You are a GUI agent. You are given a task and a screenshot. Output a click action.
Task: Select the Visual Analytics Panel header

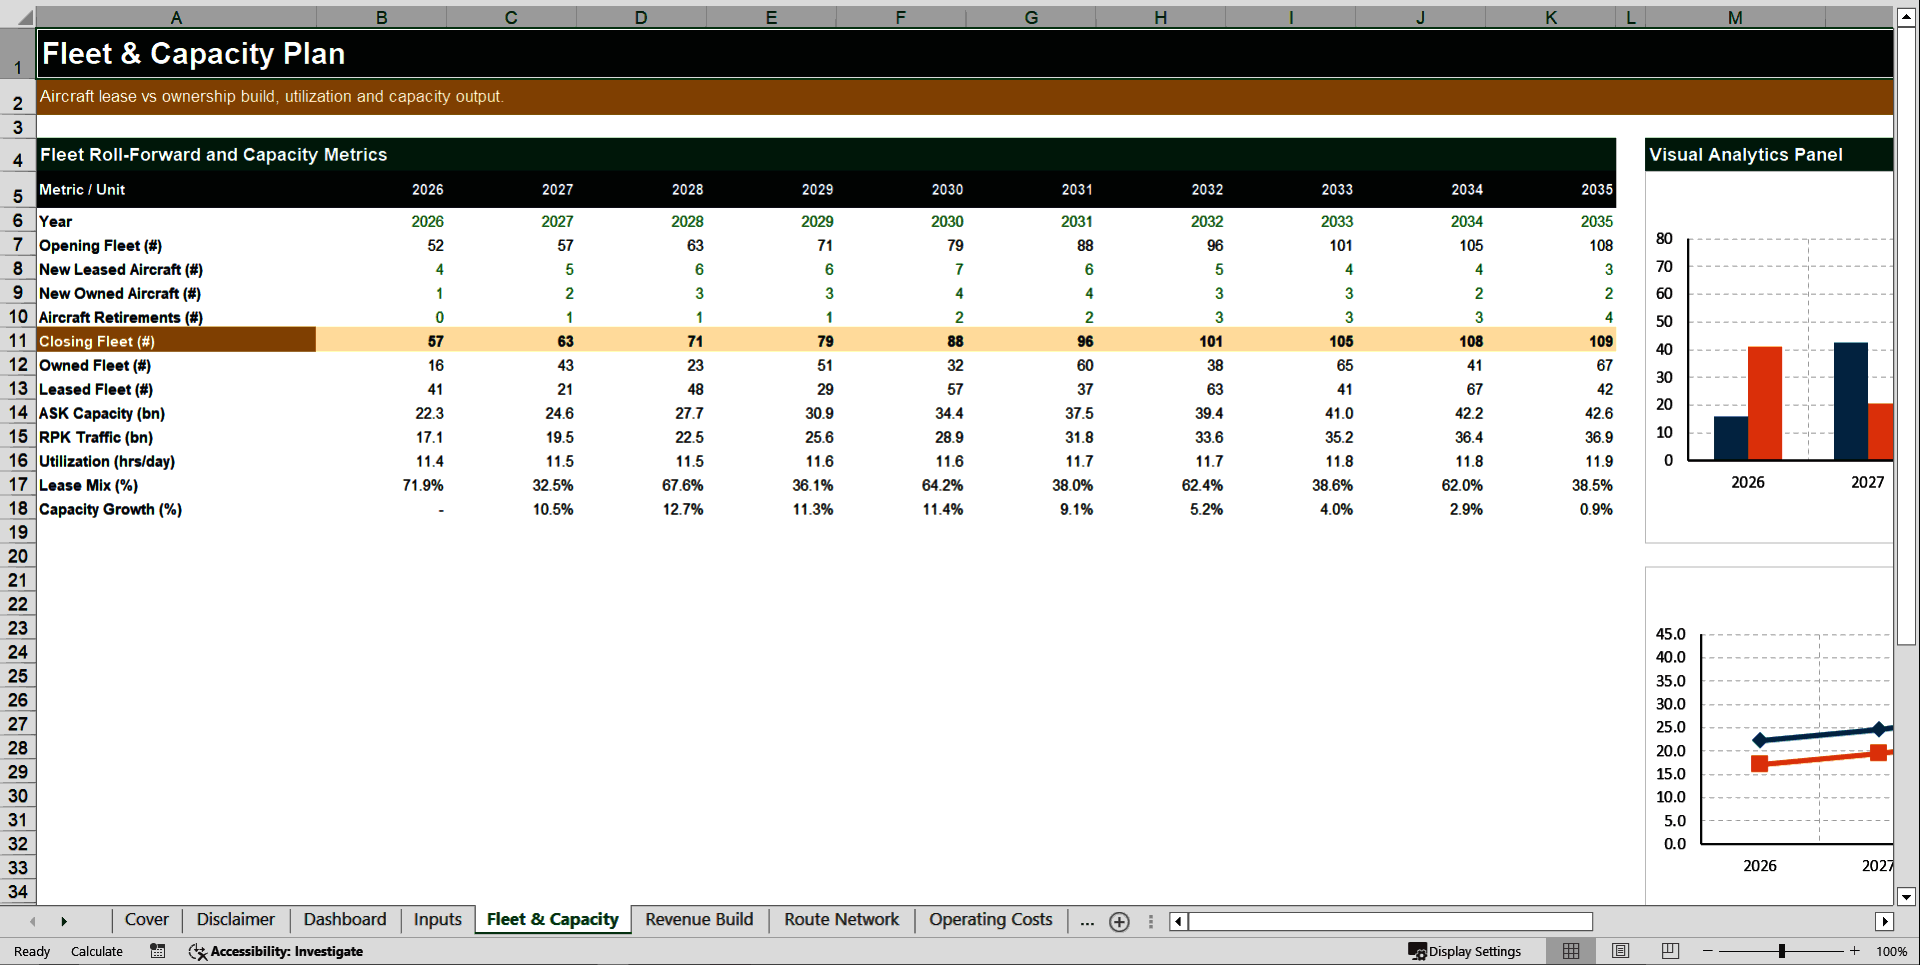1769,155
